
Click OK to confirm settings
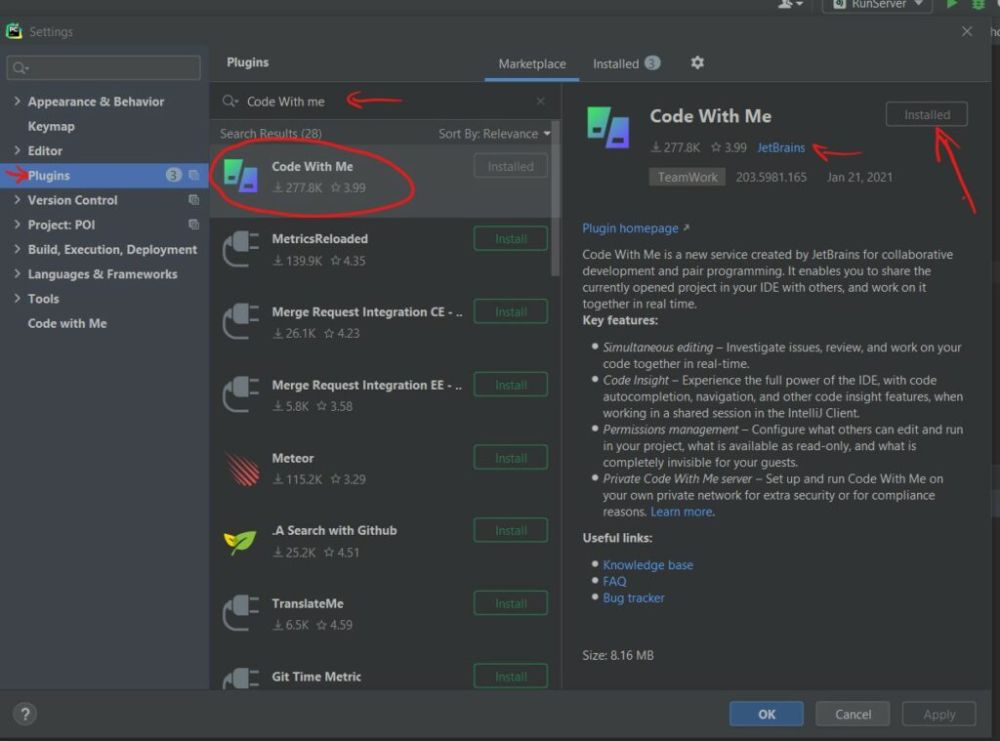click(x=767, y=714)
